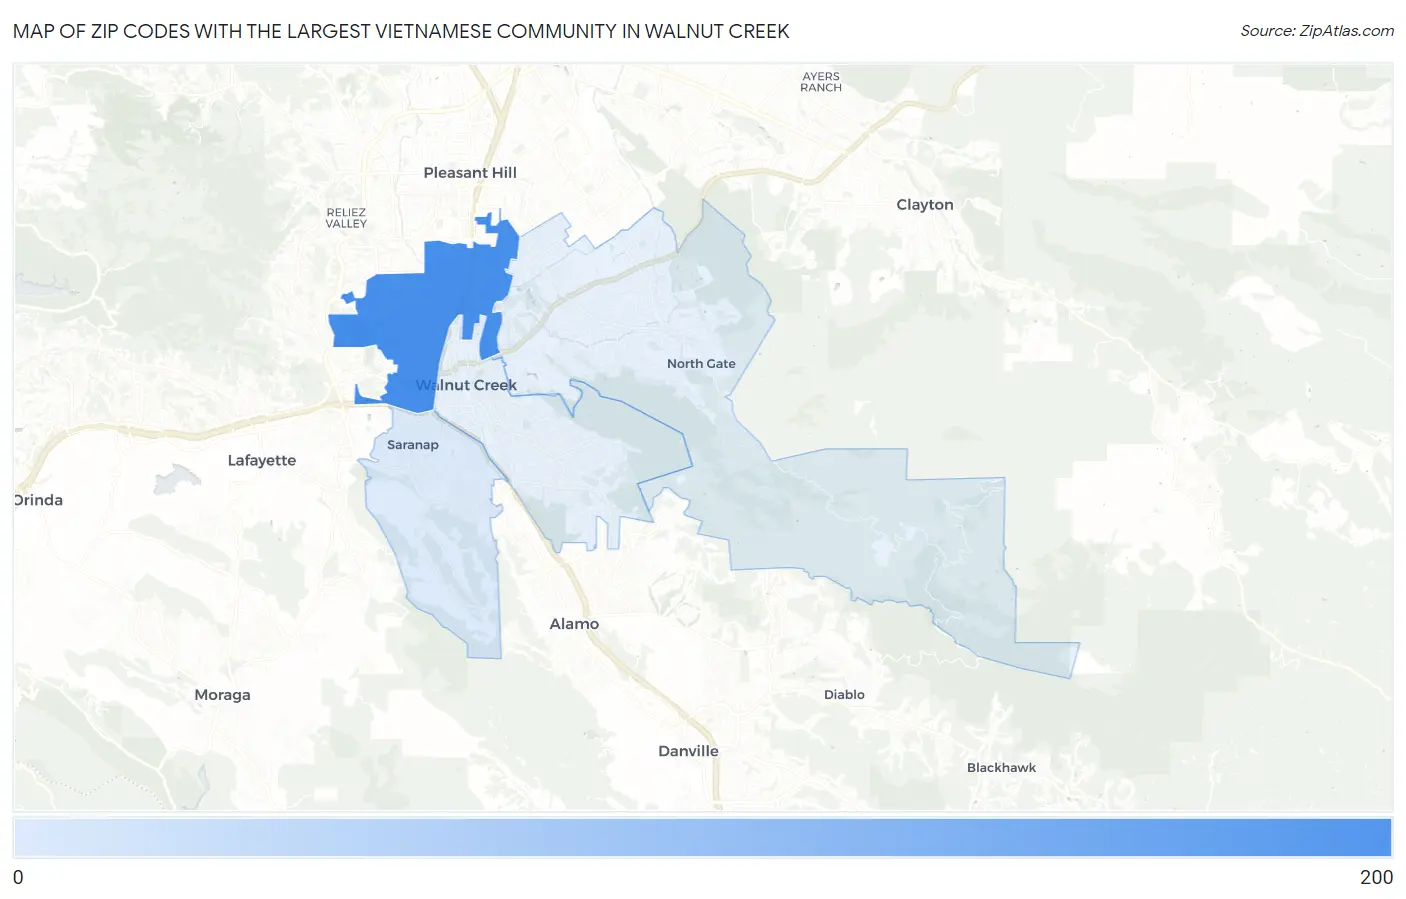Click the Blackhawk label
This screenshot has height=899, width=1406.
pos(1001,768)
